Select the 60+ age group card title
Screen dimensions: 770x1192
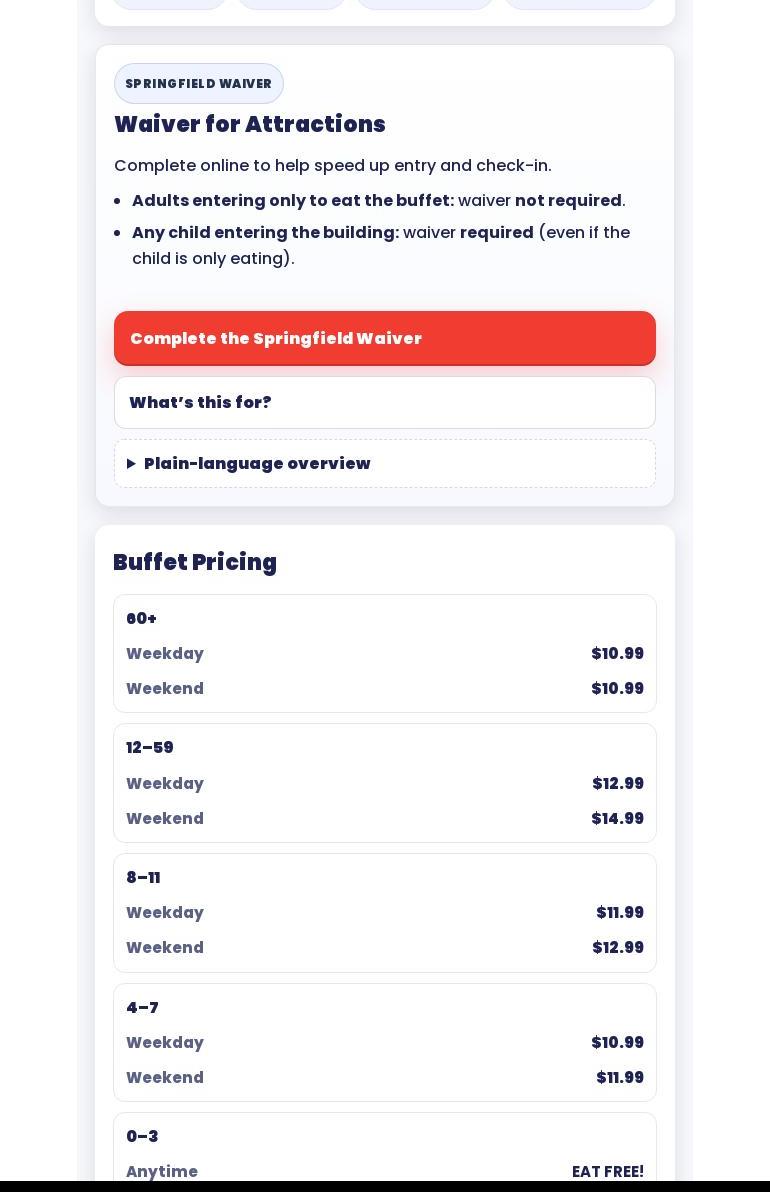coord(141,619)
